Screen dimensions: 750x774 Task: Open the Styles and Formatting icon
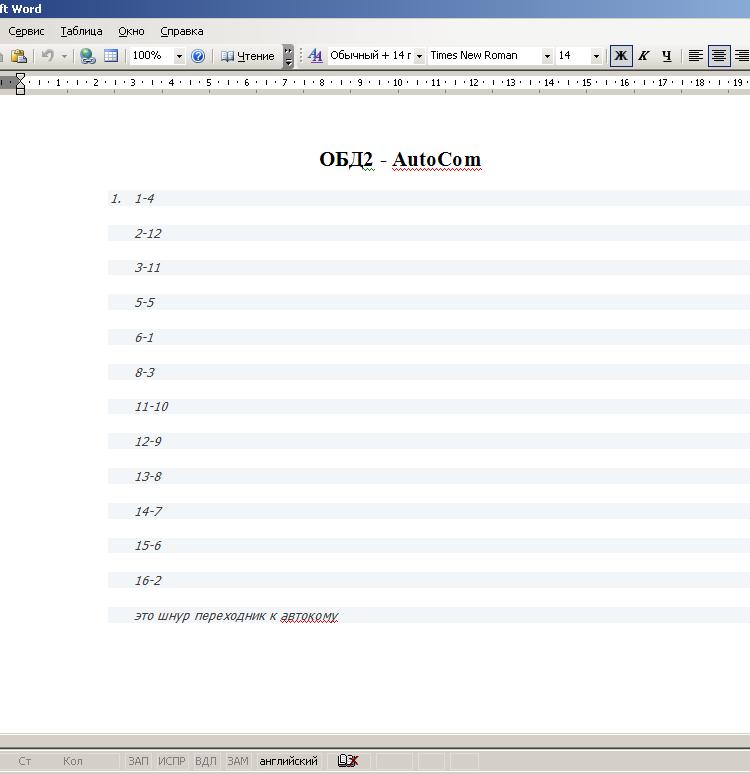tap(315, 56)
